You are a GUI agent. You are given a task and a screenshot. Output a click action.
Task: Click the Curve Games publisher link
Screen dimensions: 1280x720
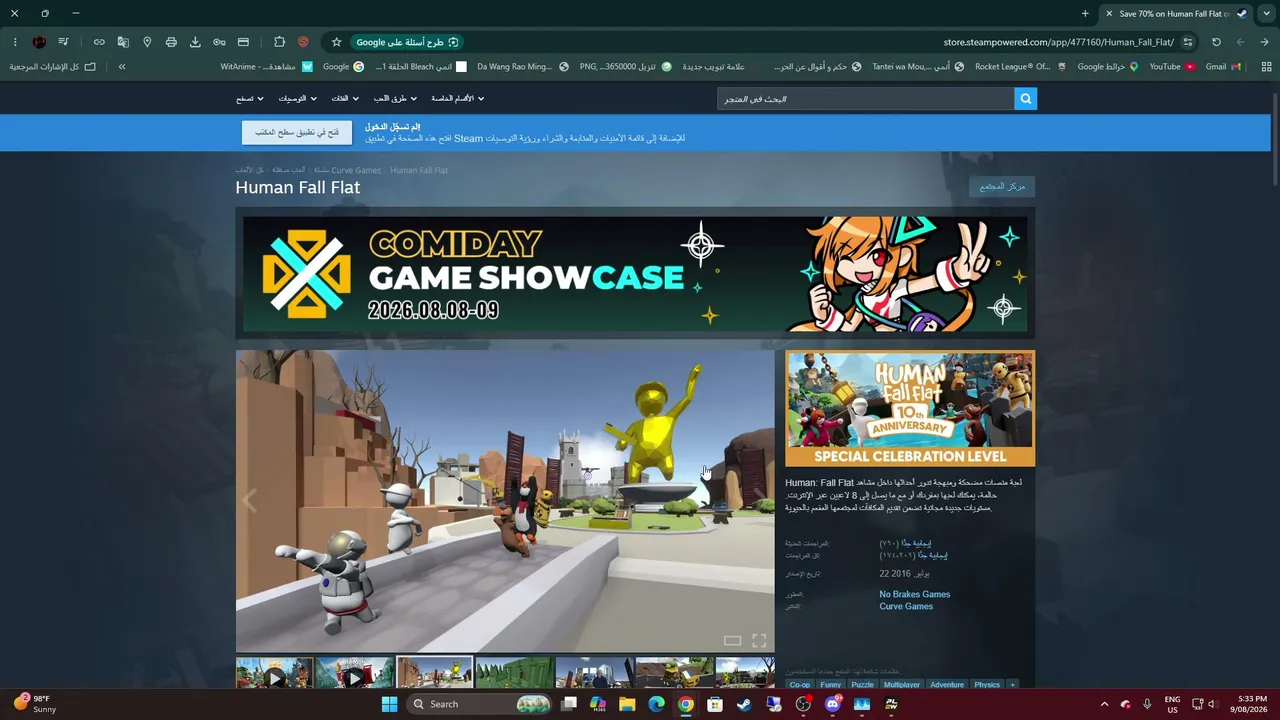click(906, 606)
